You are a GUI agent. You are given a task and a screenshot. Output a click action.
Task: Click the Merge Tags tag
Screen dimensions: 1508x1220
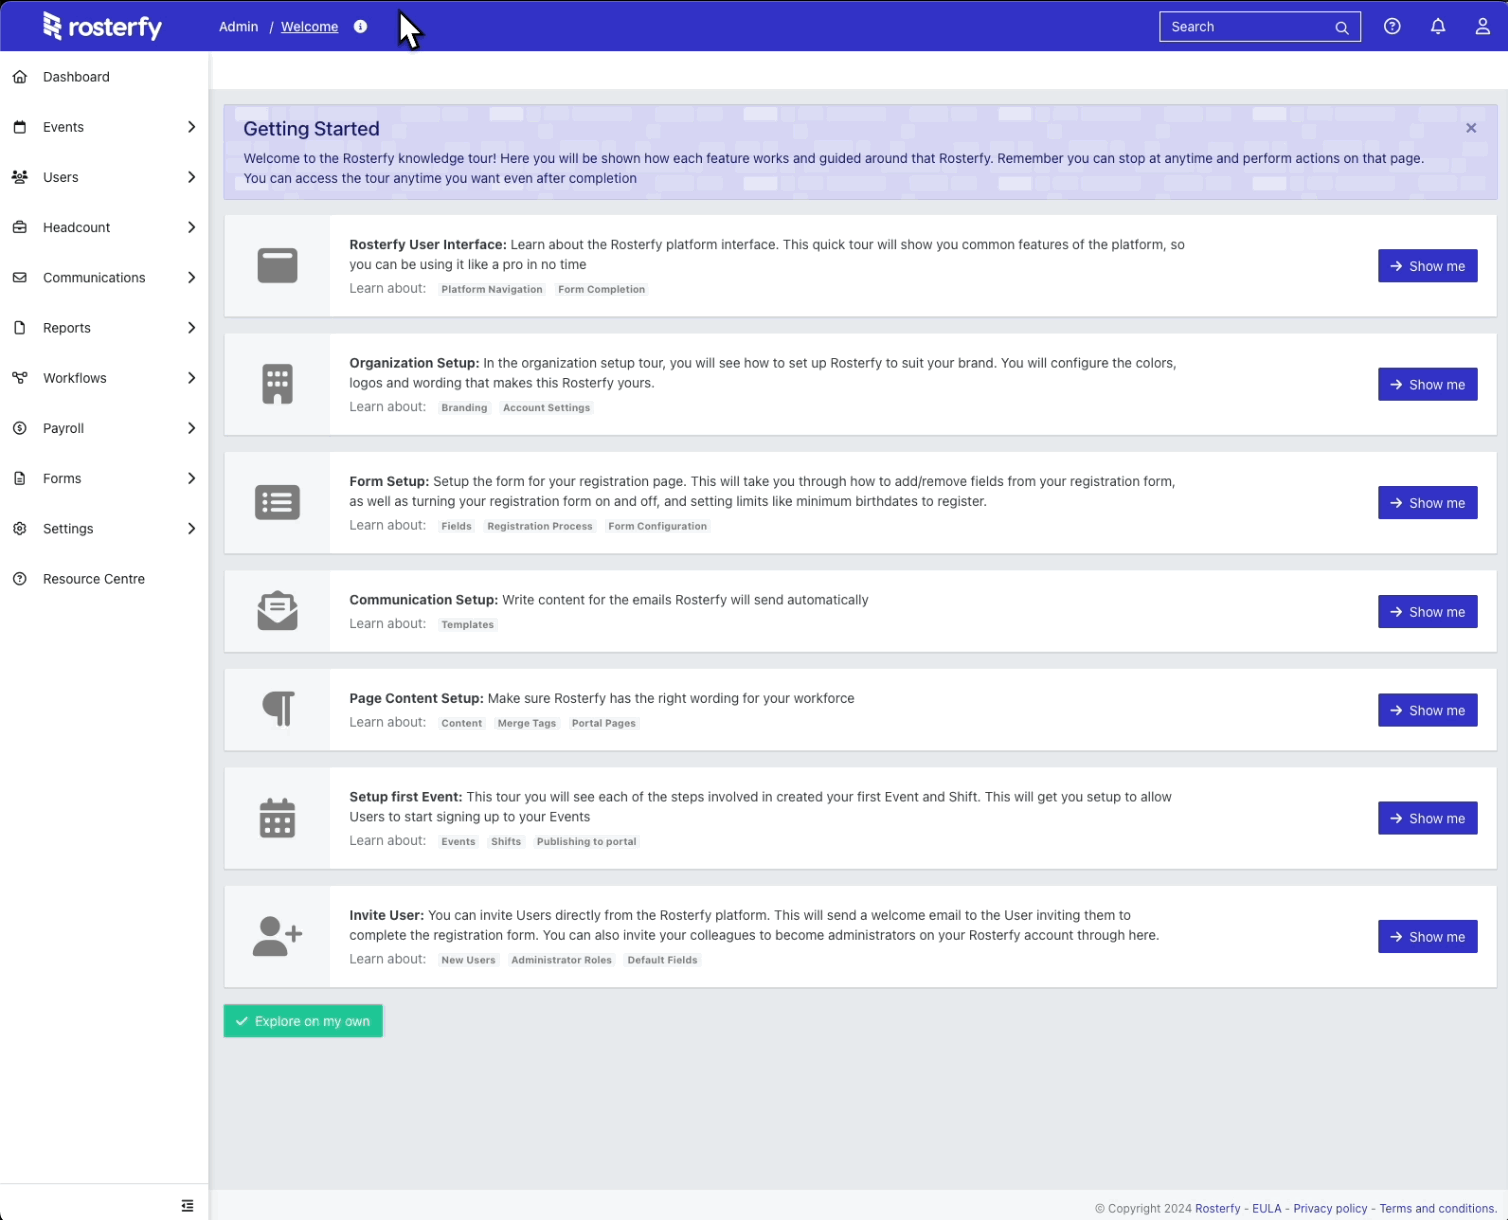(x=527, y=723)
